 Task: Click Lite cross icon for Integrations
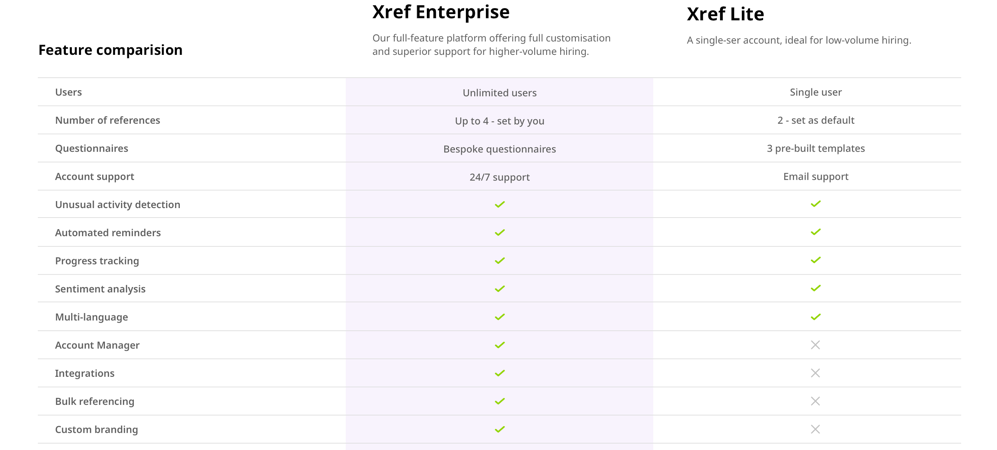[816, 373]
